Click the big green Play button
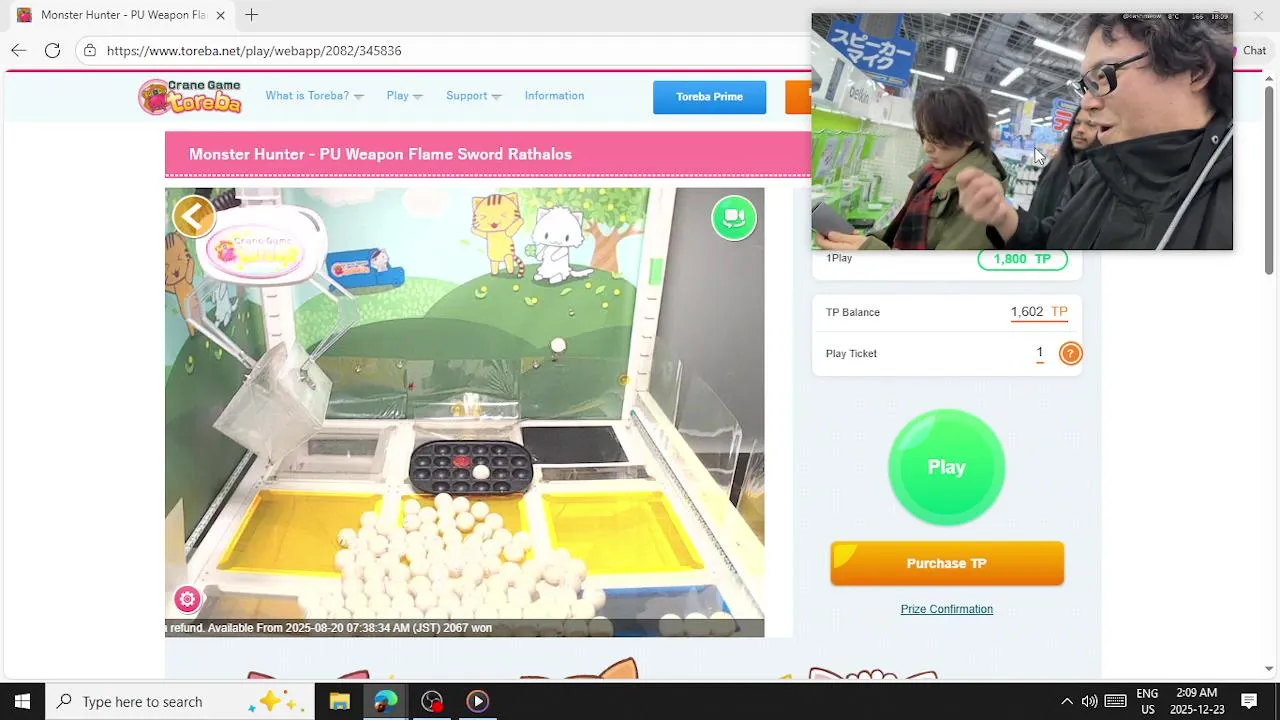1280x720 pixels. 946,467
